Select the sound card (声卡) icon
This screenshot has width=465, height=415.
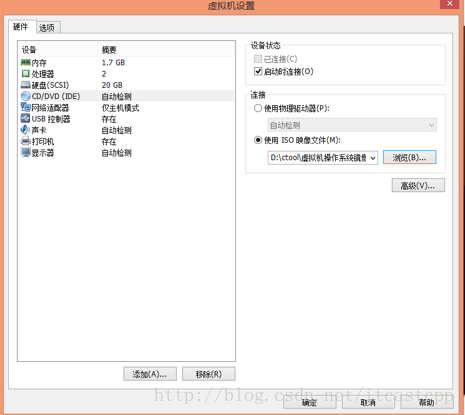25,130
